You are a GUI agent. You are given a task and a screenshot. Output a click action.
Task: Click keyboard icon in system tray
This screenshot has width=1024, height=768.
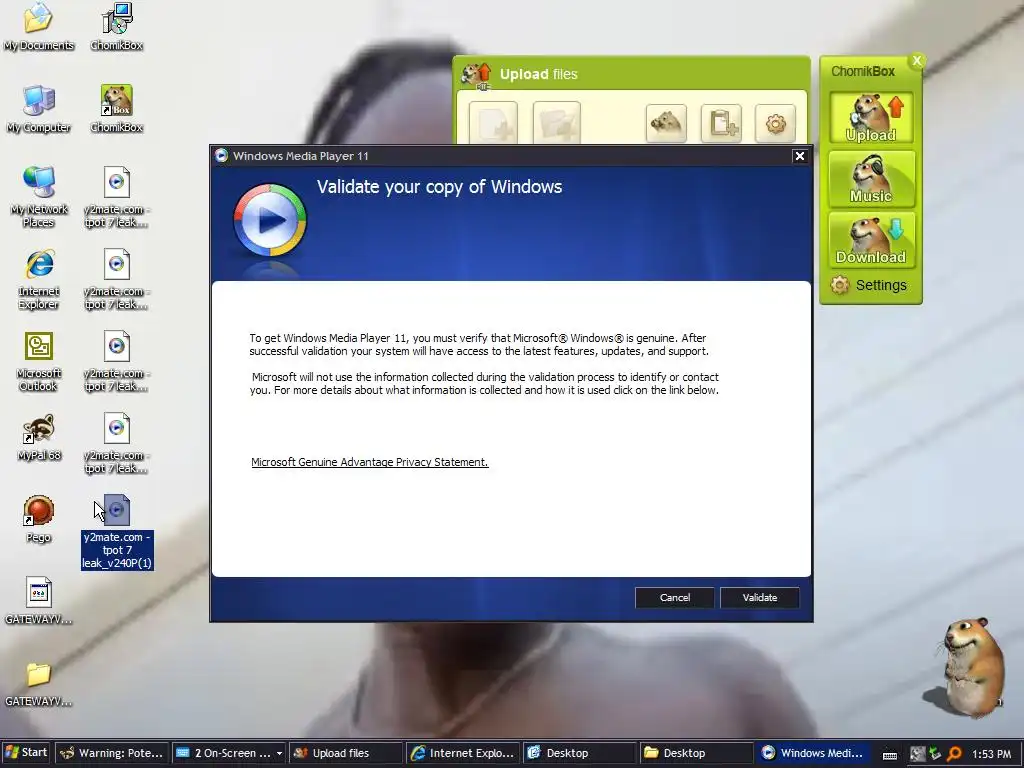(889, 754)
